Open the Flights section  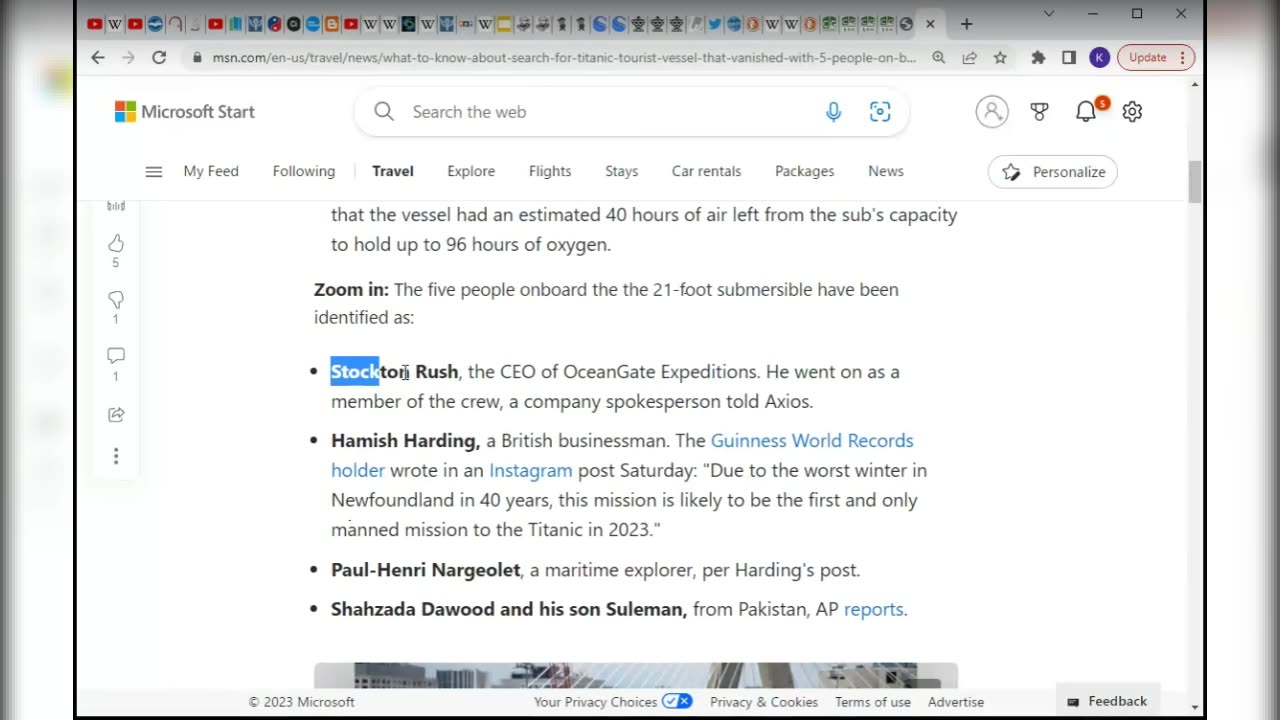point(550,172)
